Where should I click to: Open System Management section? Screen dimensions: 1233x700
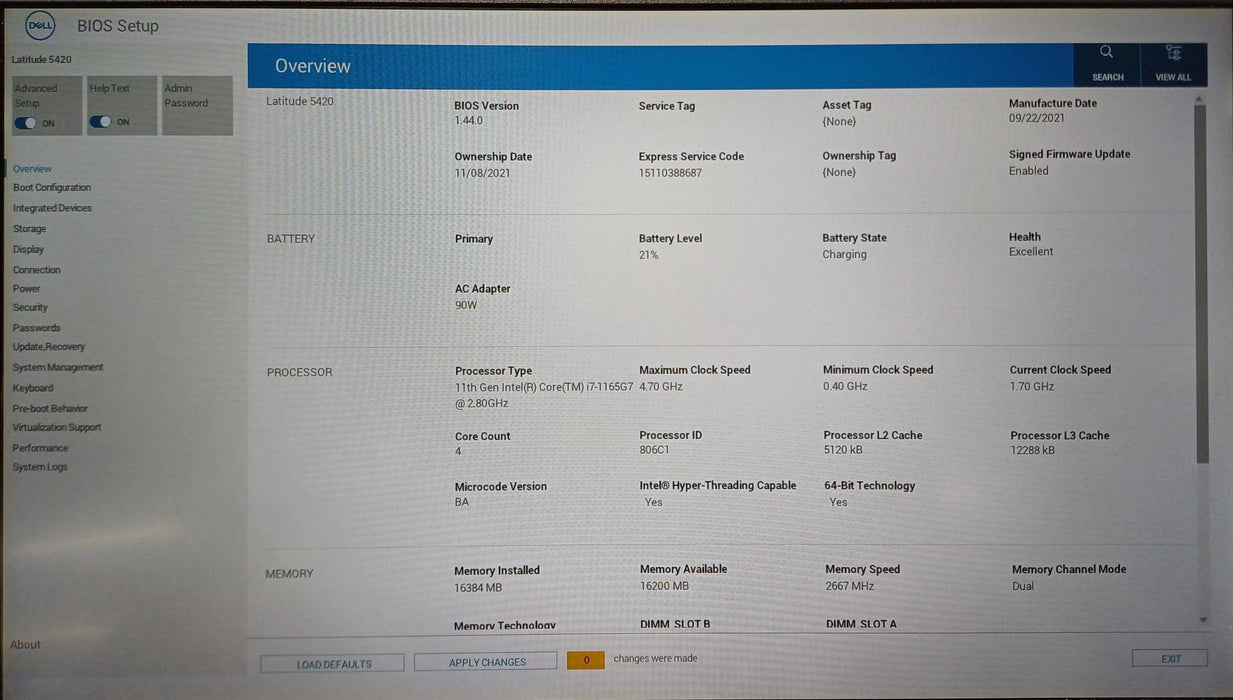58,367
